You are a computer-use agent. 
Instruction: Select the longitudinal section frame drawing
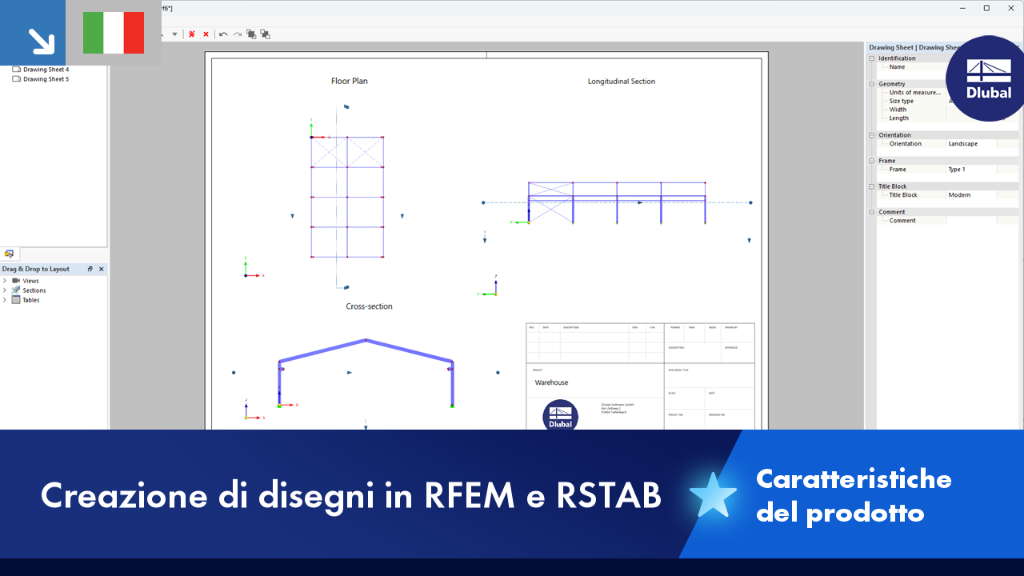coord(616,202)
